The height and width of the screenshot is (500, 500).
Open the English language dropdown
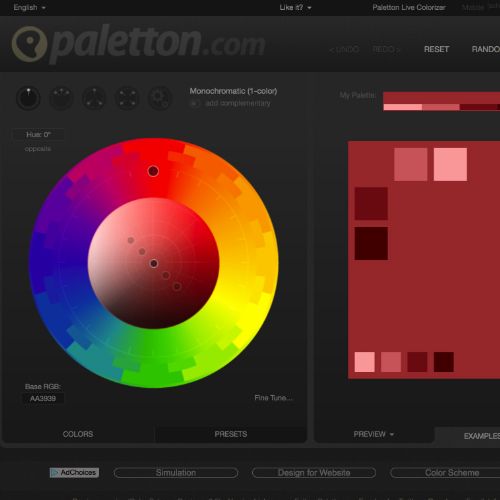point(30,7)
